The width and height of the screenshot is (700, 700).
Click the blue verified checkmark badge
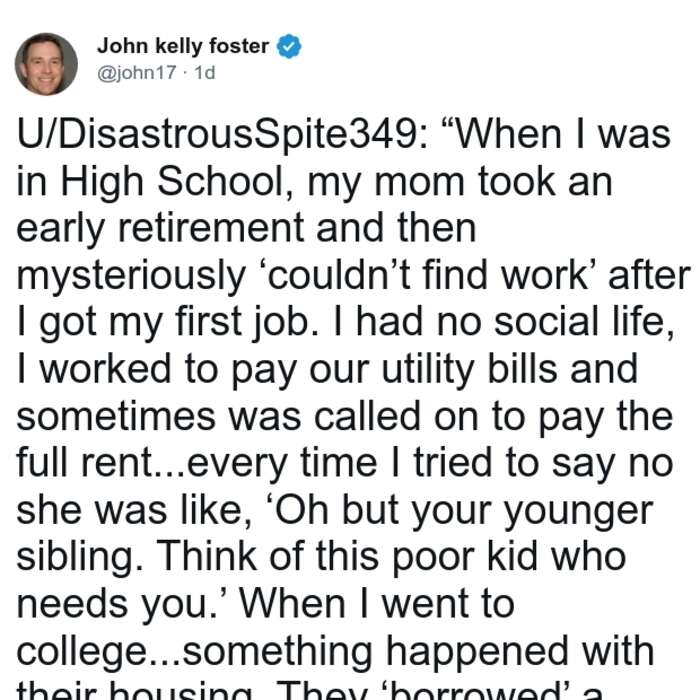click(x=289, y=46)
